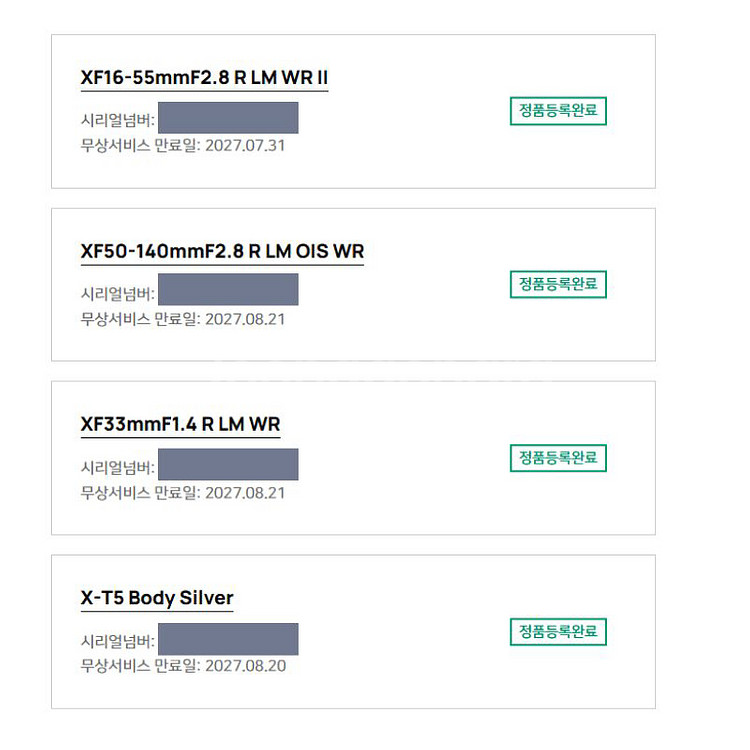
Task: Click the serial number field of XF33mmF1.4 lens
Action: pyautogui.click(x=228, y=464)
